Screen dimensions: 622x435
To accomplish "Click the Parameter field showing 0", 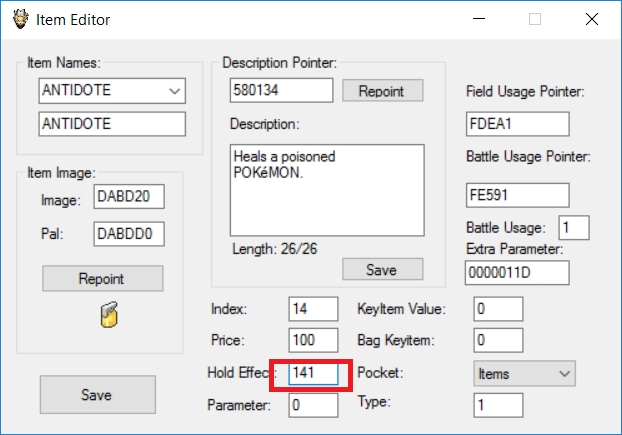I will [x=313, y=405].
